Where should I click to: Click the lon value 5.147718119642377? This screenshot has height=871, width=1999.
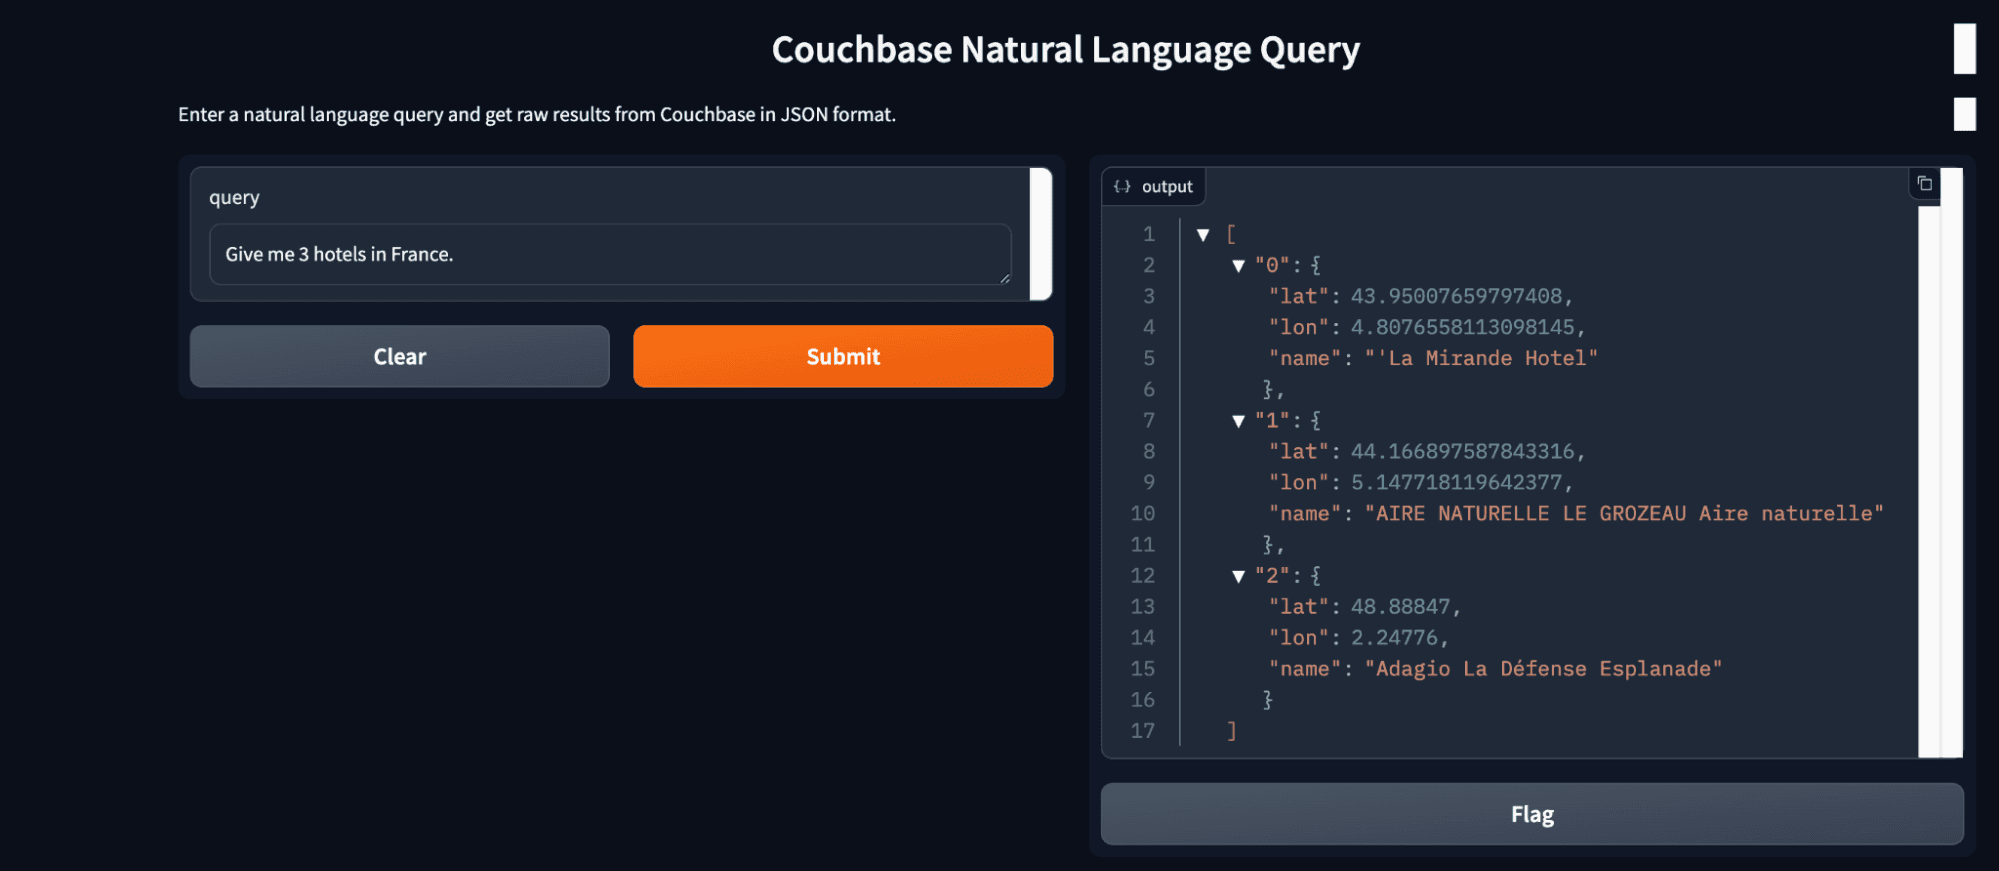(1456, 482)
